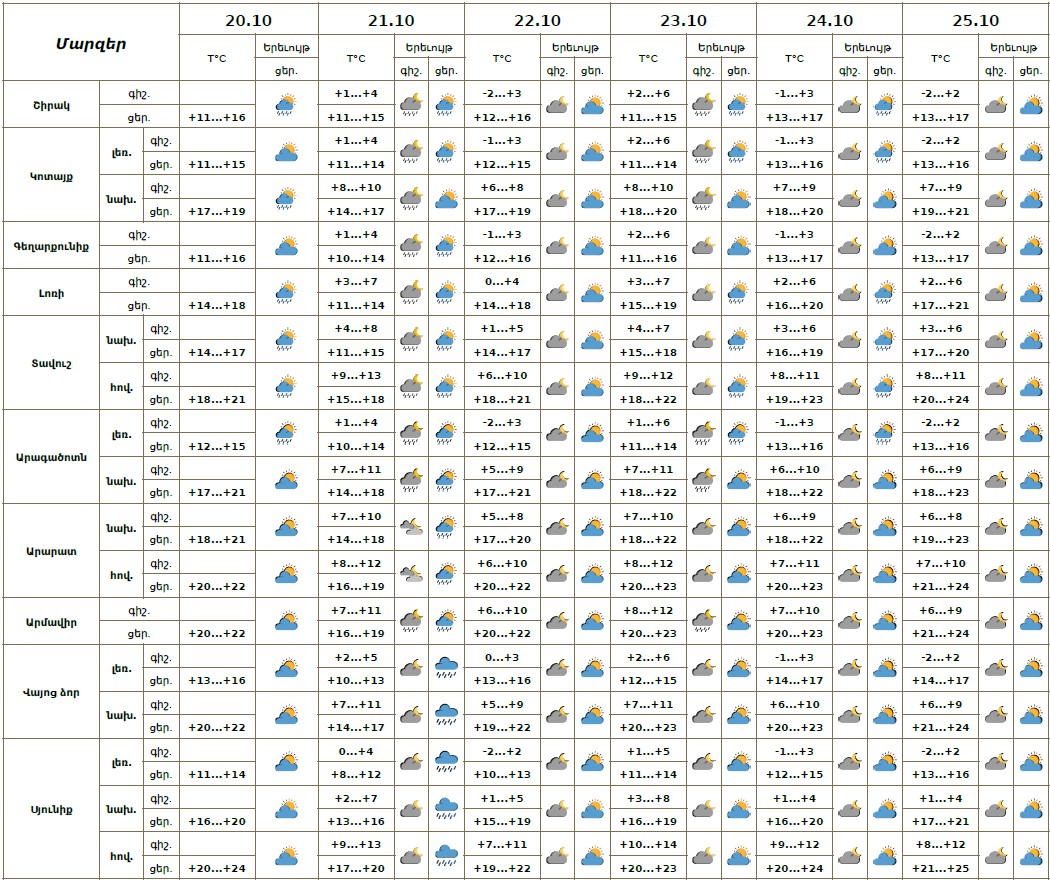The width and height of the screenshot is (1050, 882).
Task: Select the 23.10 date column header
Action: 683,20
